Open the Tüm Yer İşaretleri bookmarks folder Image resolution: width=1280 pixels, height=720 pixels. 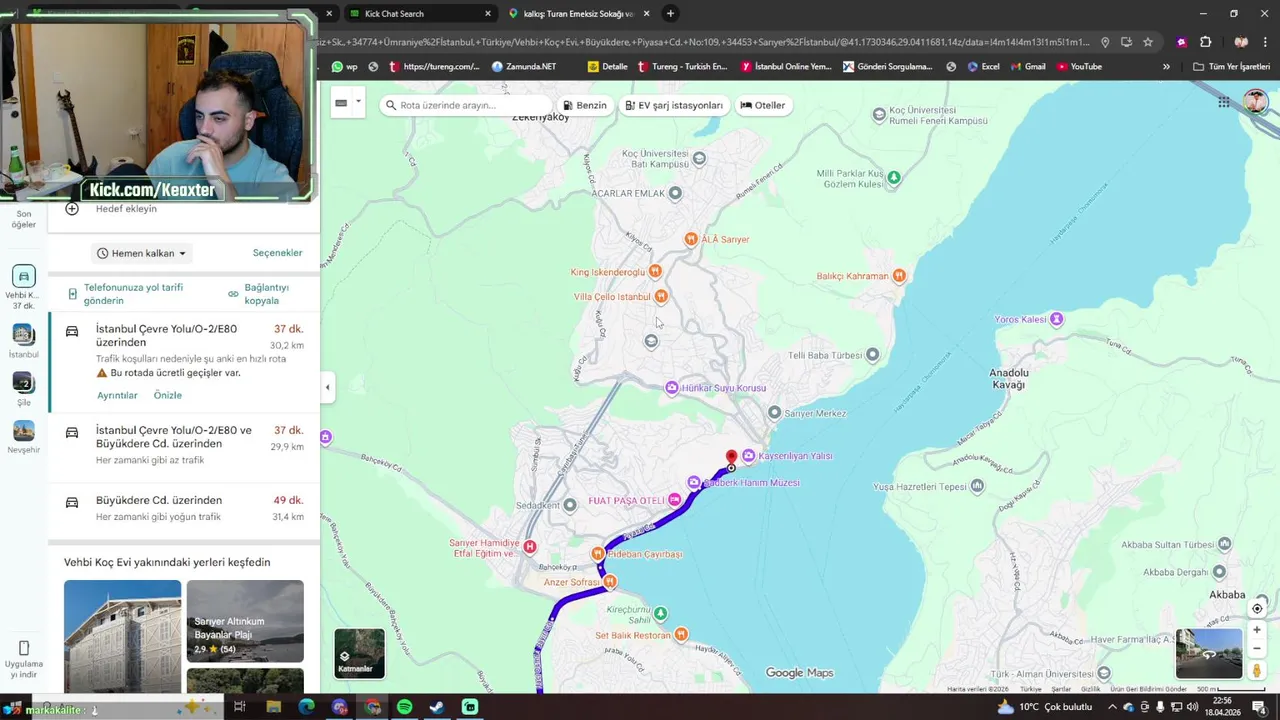click(1231, 67)
